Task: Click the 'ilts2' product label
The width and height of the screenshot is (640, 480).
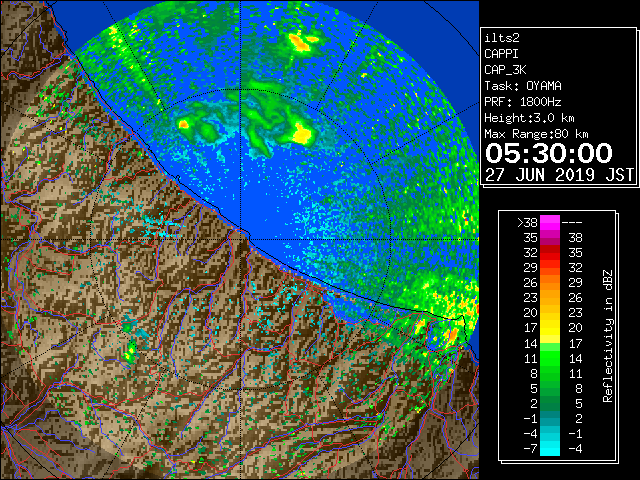Action: (502, 38)
